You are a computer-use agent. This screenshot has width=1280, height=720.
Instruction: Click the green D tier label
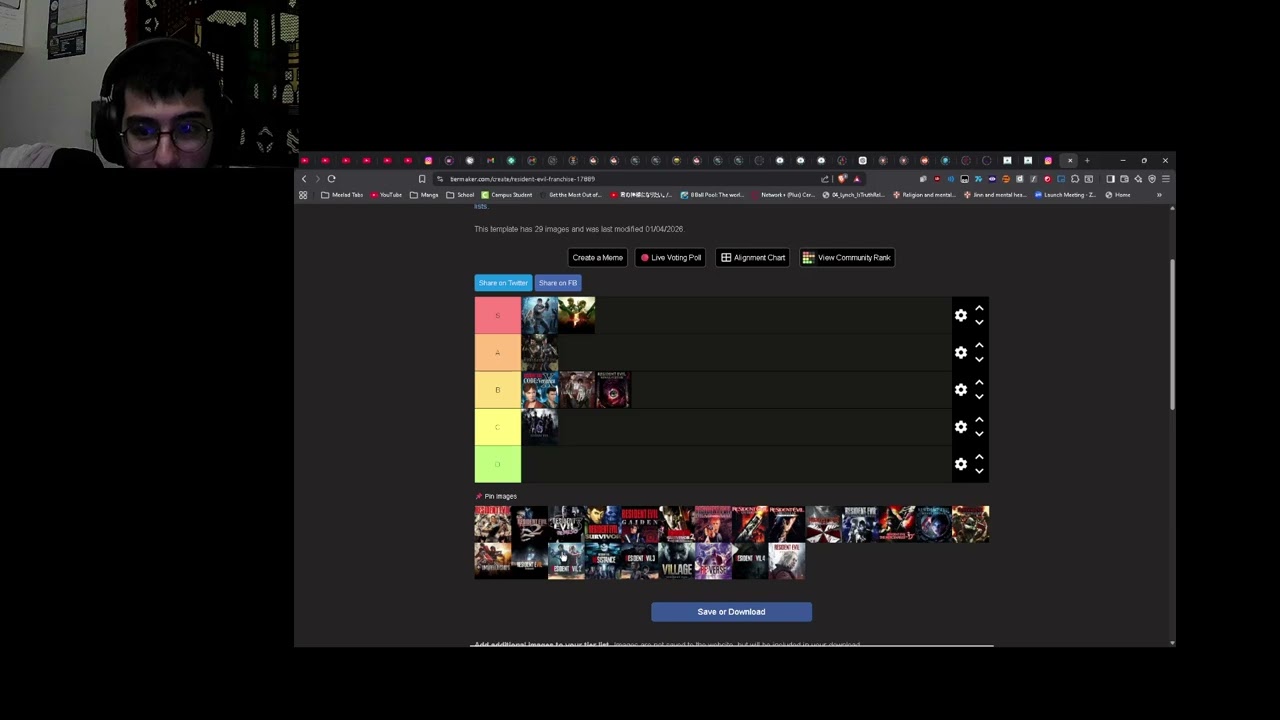point(497,464)
